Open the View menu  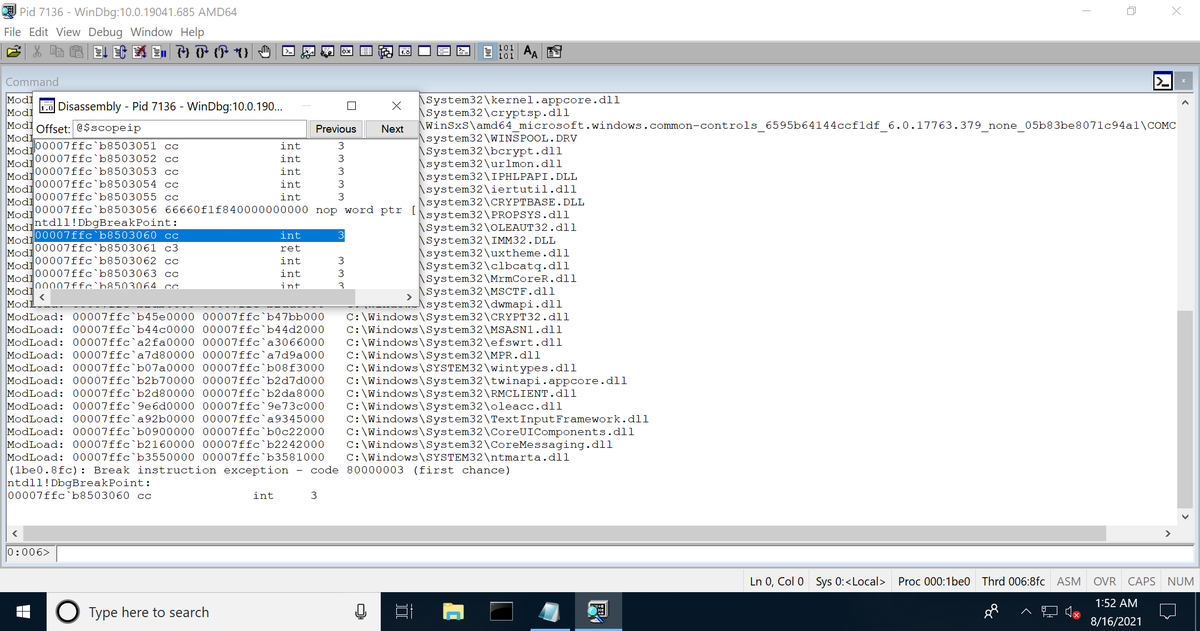click(x=67, y=31)
